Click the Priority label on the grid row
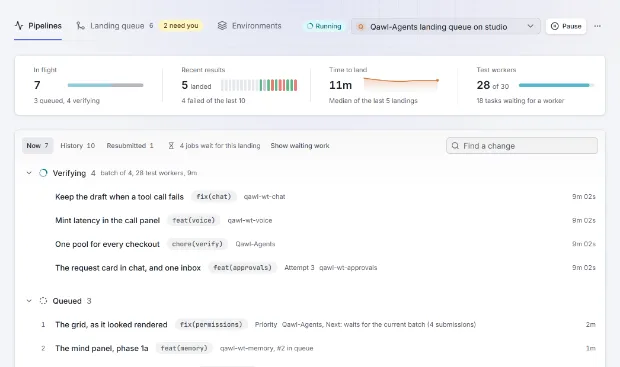 (x=266, y=325)
